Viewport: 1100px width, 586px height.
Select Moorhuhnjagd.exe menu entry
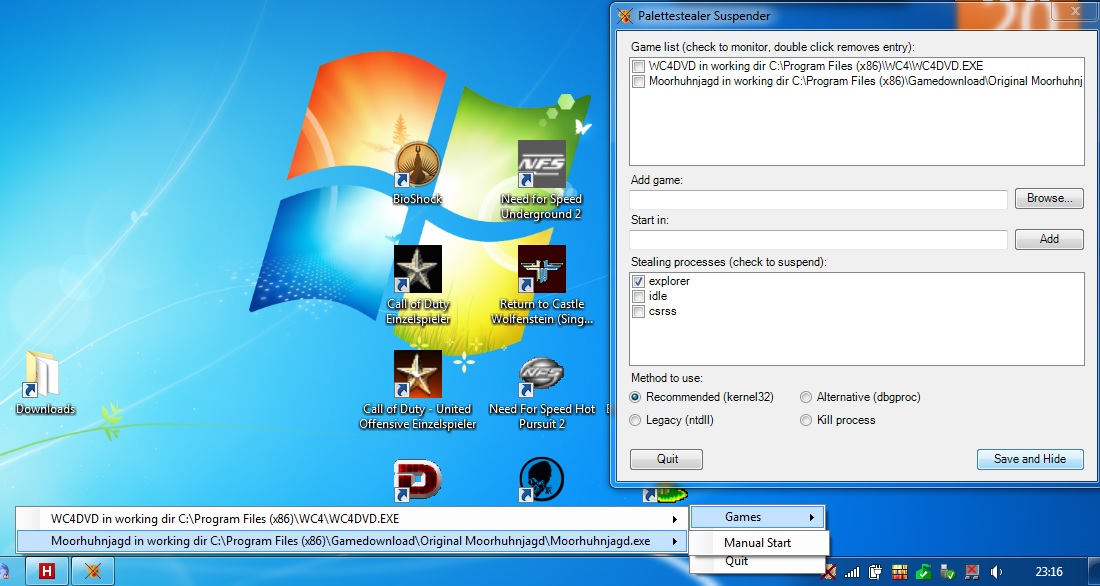coord(351,541)
